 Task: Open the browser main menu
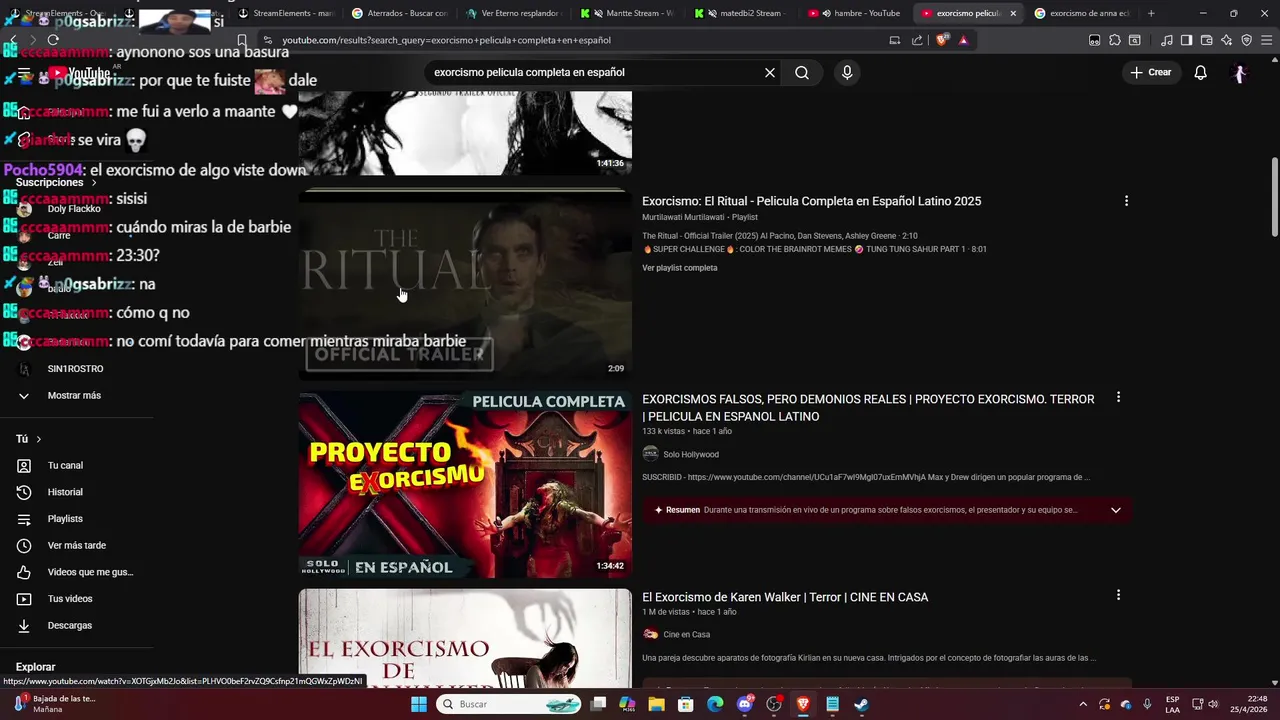[x=1265, y=40]
